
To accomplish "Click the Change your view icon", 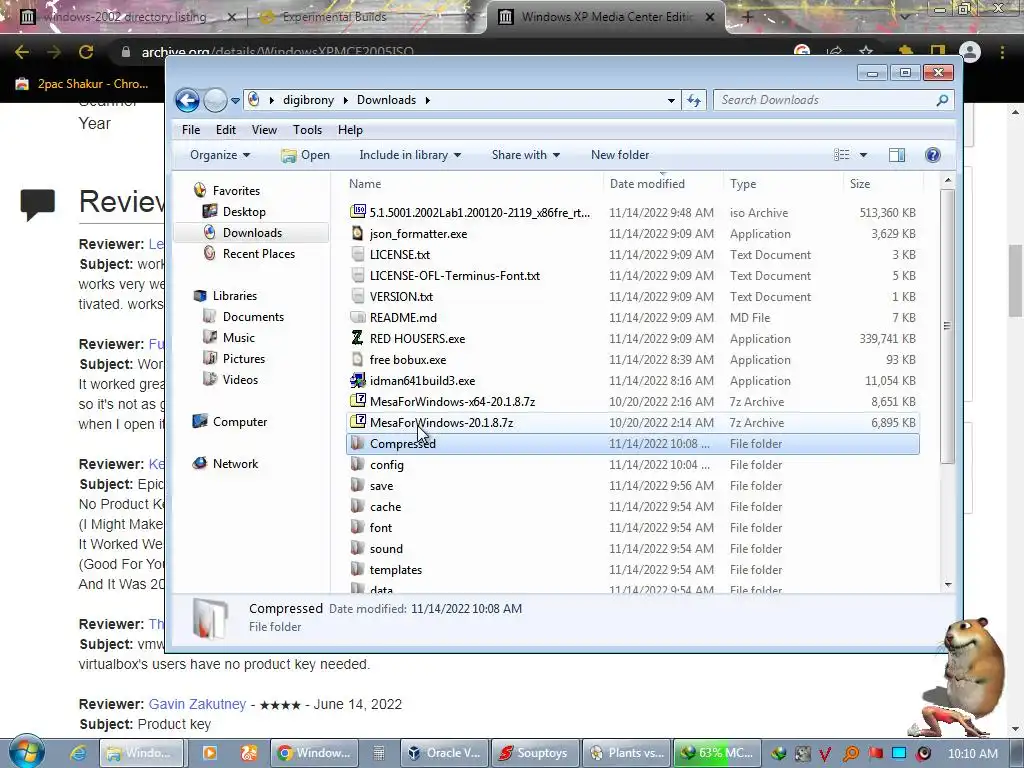I will [842, 155].
